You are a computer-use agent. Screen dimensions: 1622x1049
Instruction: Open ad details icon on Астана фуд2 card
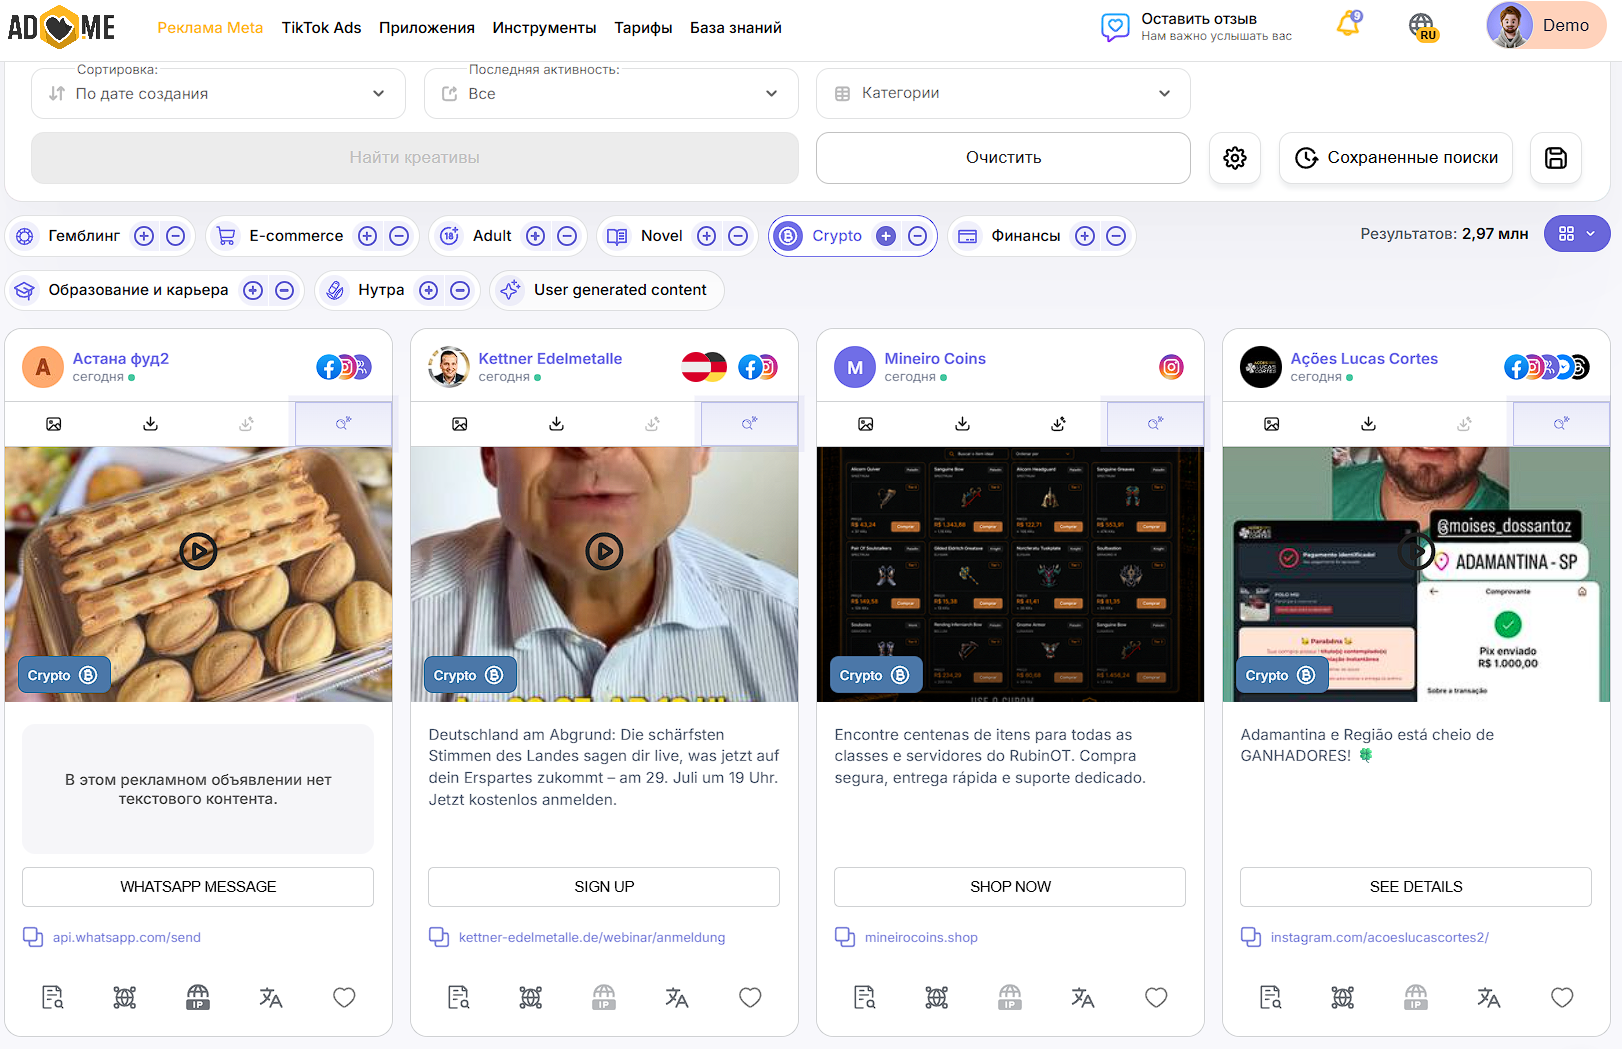point(53,997)
